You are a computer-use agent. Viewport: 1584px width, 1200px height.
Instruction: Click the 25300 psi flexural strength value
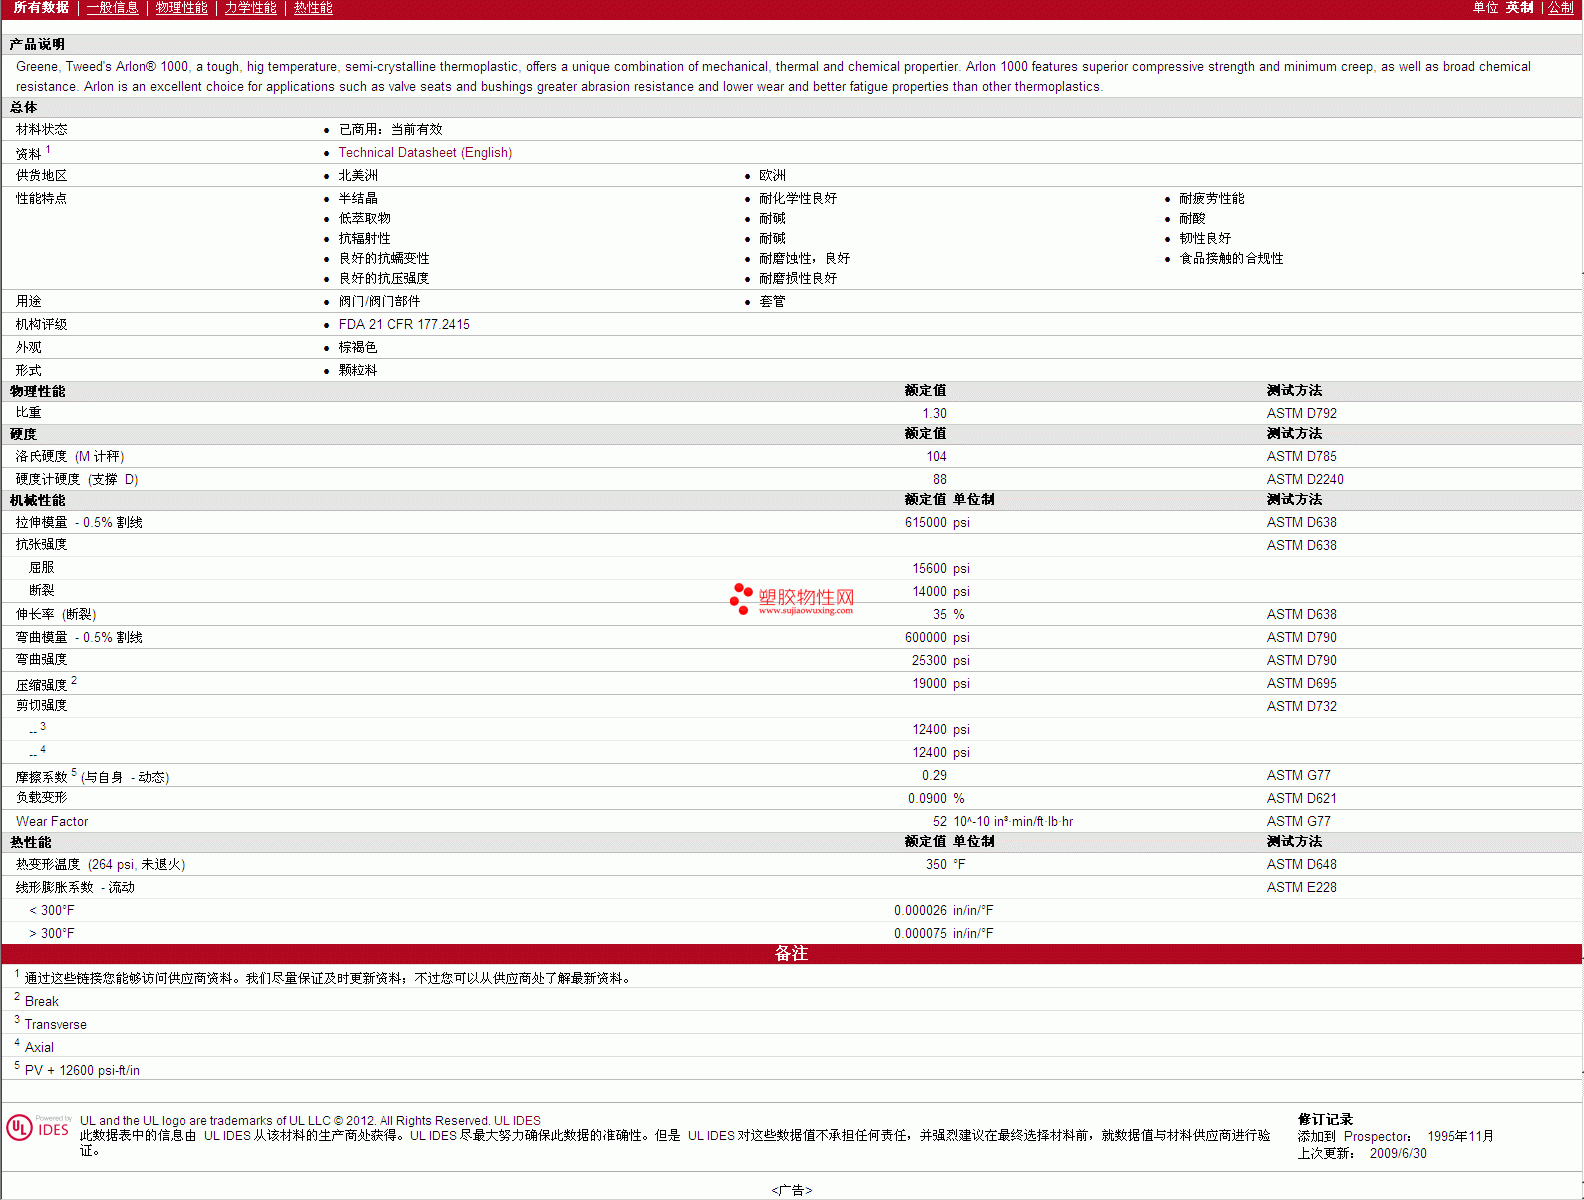tap(940, 661)
